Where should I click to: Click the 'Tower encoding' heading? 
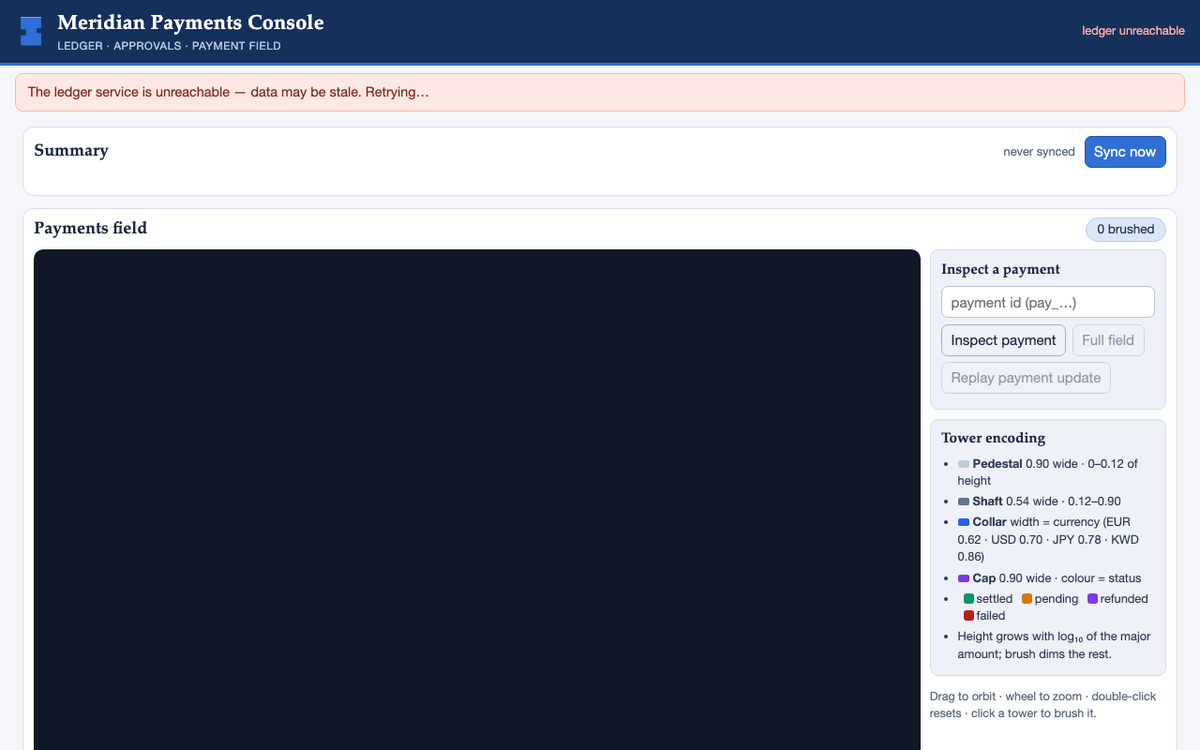point(993,438)
